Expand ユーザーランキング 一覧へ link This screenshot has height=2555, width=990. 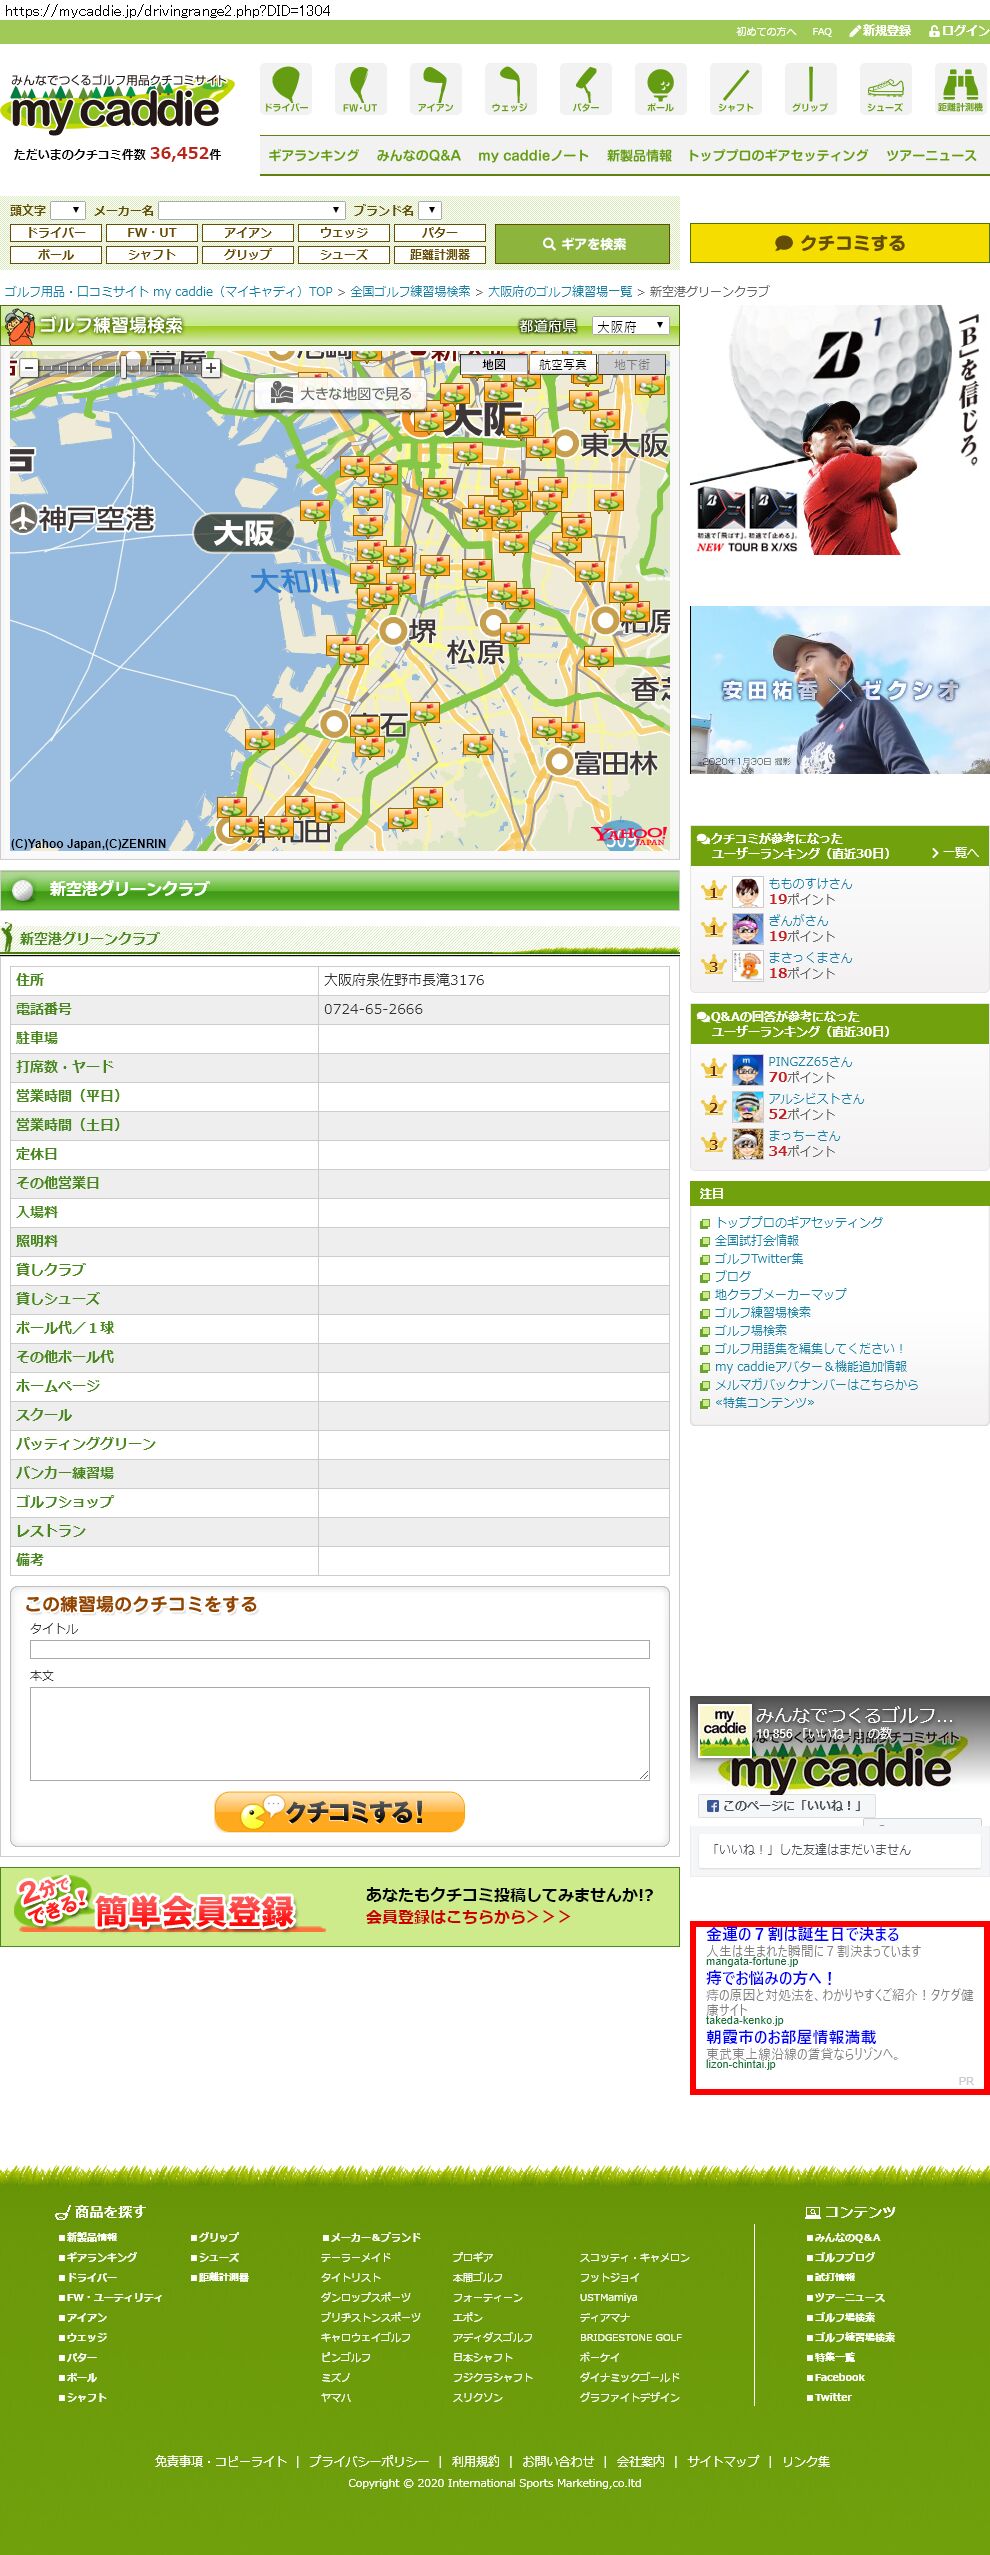point(954,853)
